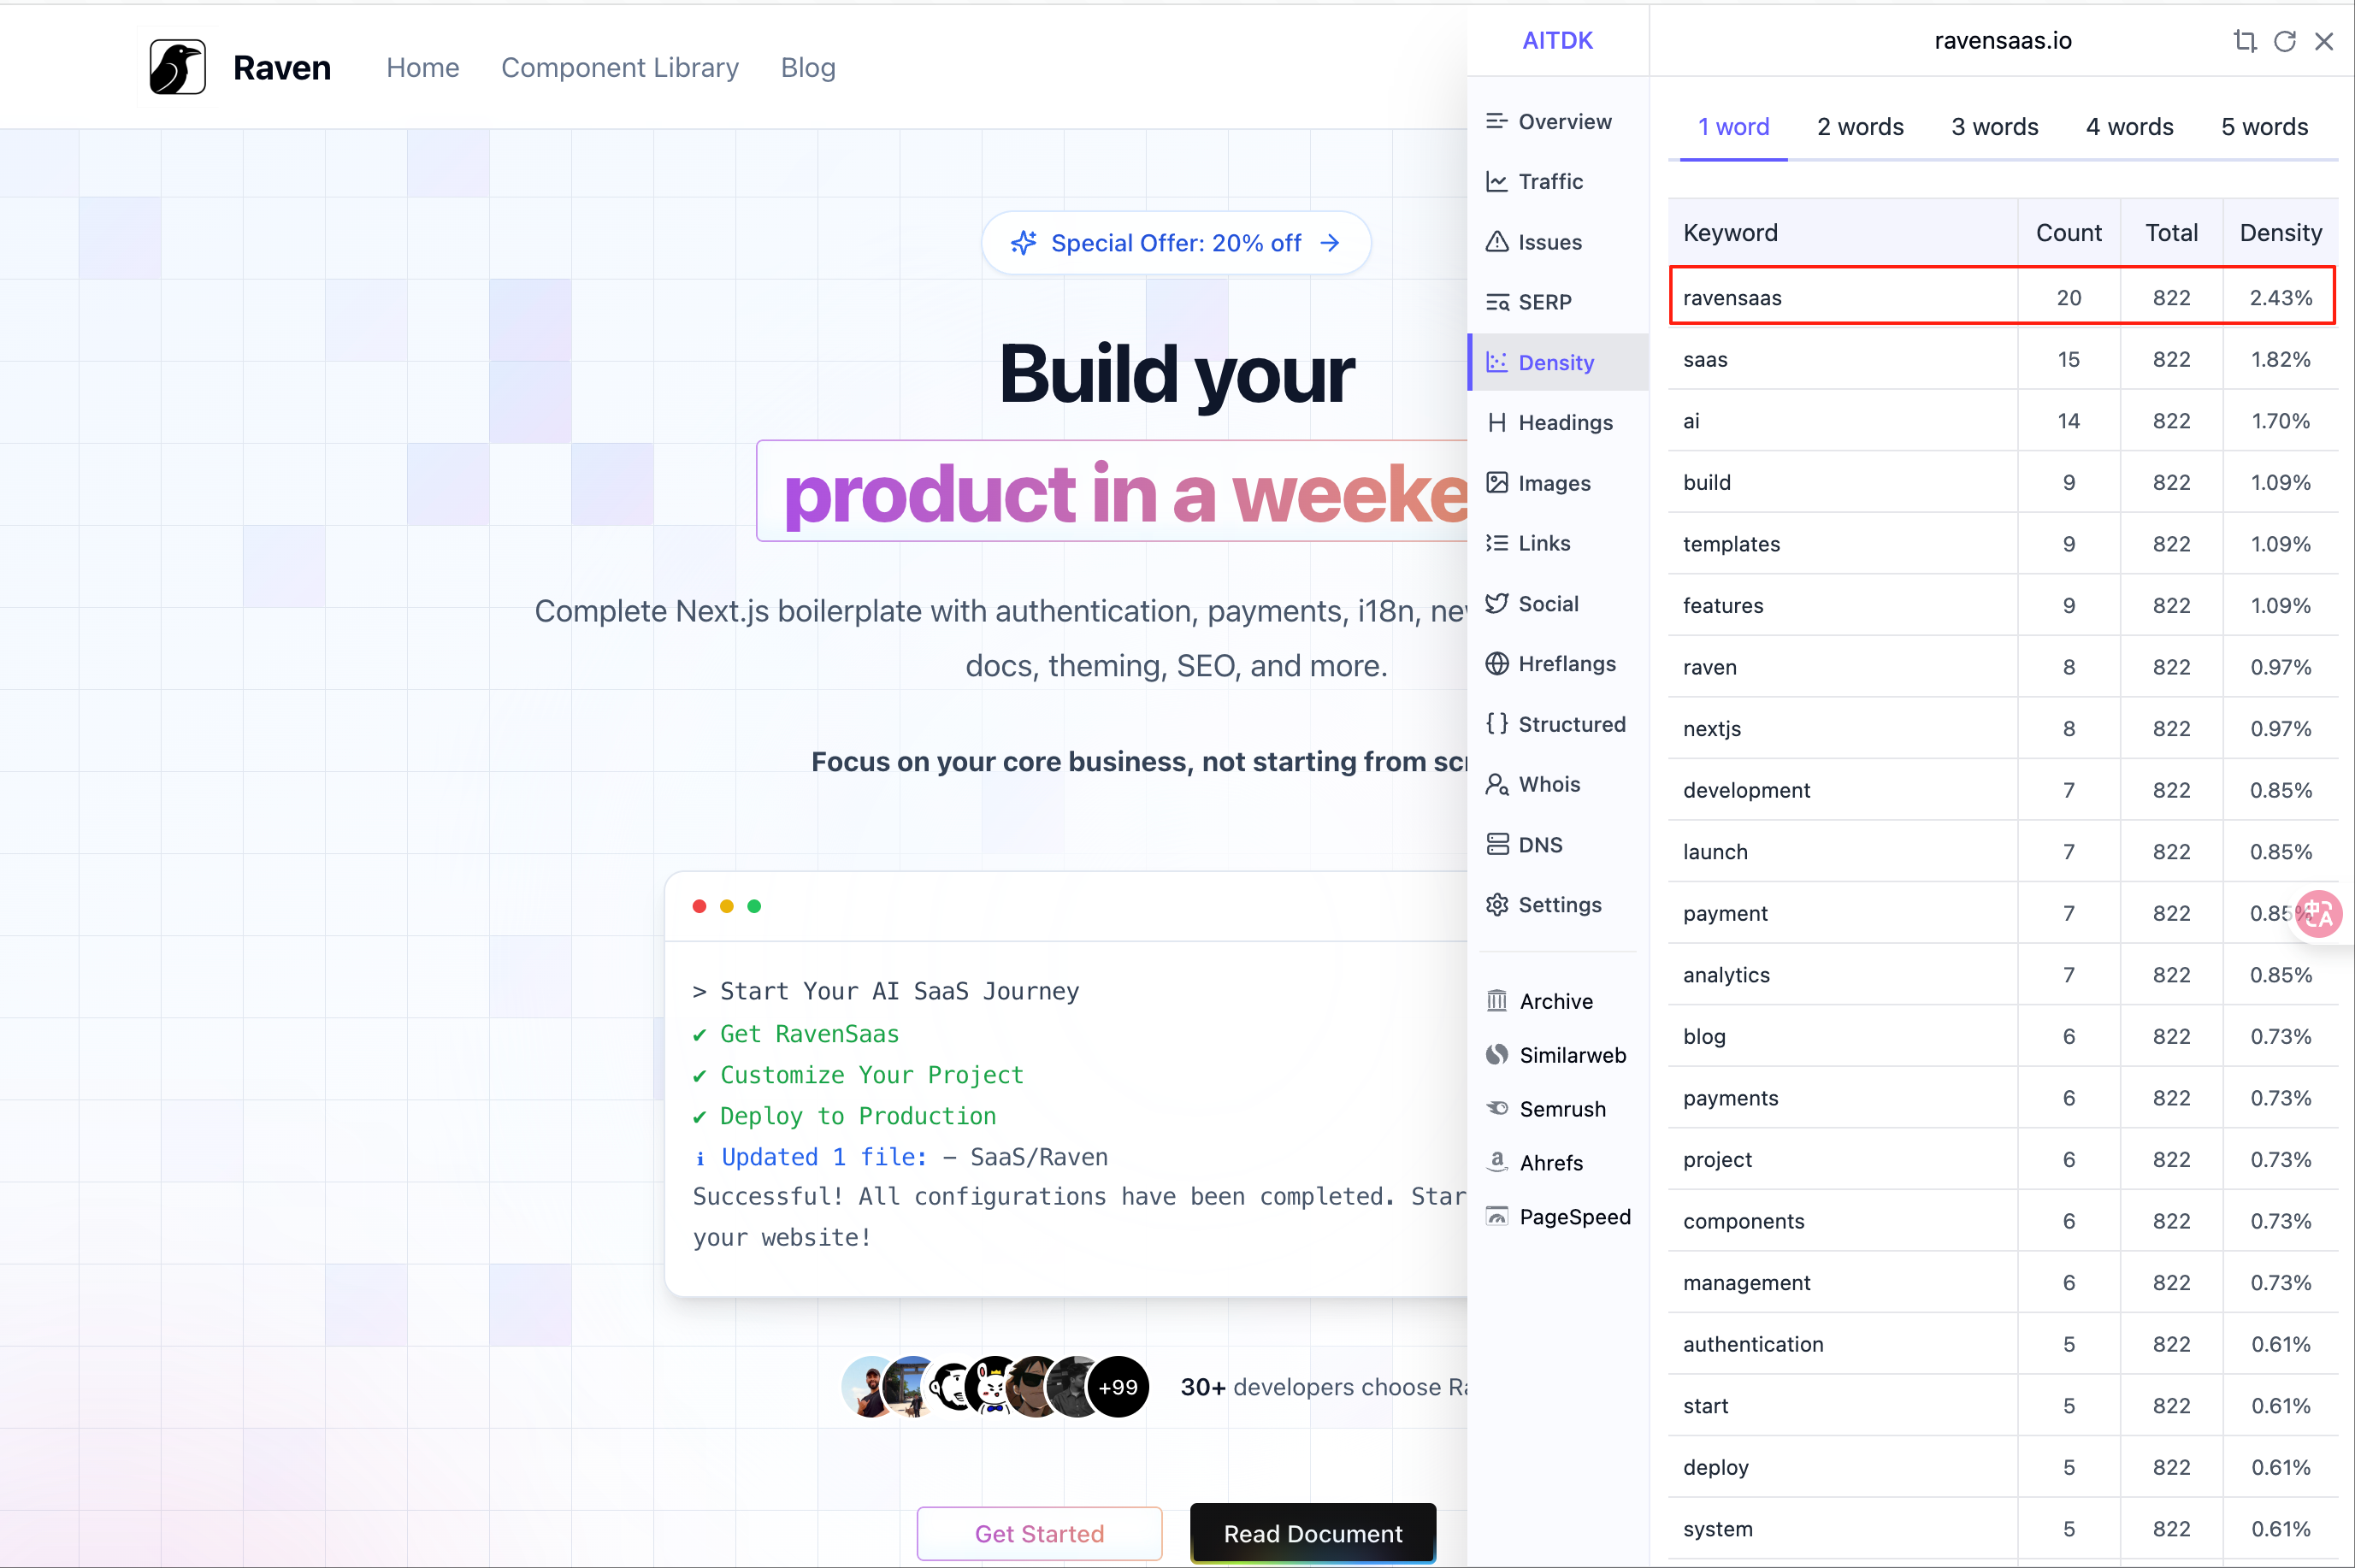Screen dimensions: 2355x1568
Task: Open the Images picture icon
Action: coord(1496,483)
